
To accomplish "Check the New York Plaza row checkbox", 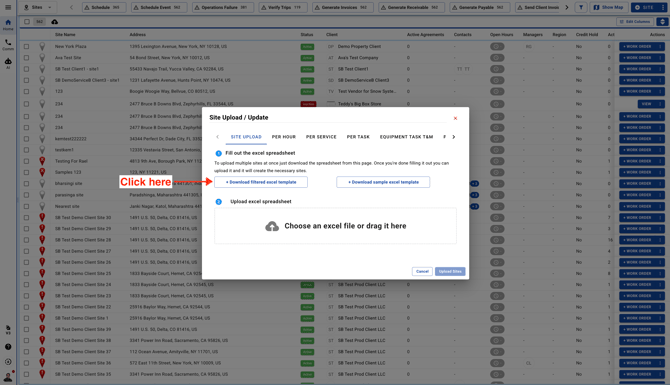I will click(x=26, y=47).
